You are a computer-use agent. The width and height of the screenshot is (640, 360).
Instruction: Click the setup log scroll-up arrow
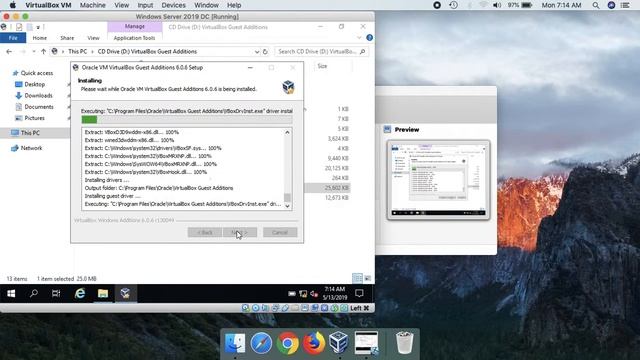pyautogui.click(x=287, y=132)
